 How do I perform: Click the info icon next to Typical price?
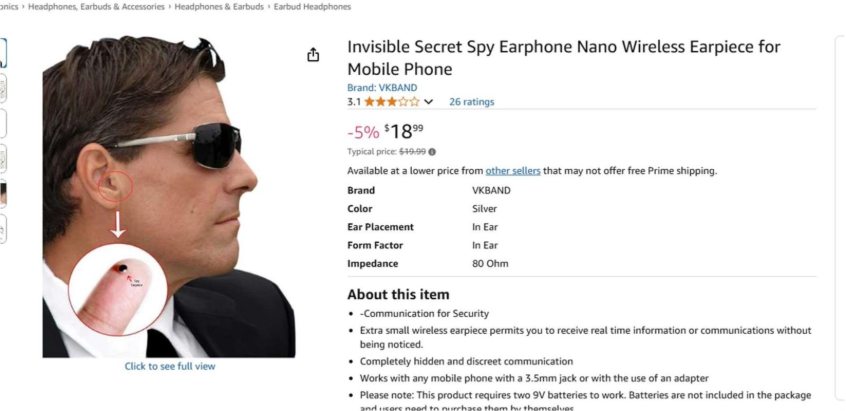coord(432,152)
